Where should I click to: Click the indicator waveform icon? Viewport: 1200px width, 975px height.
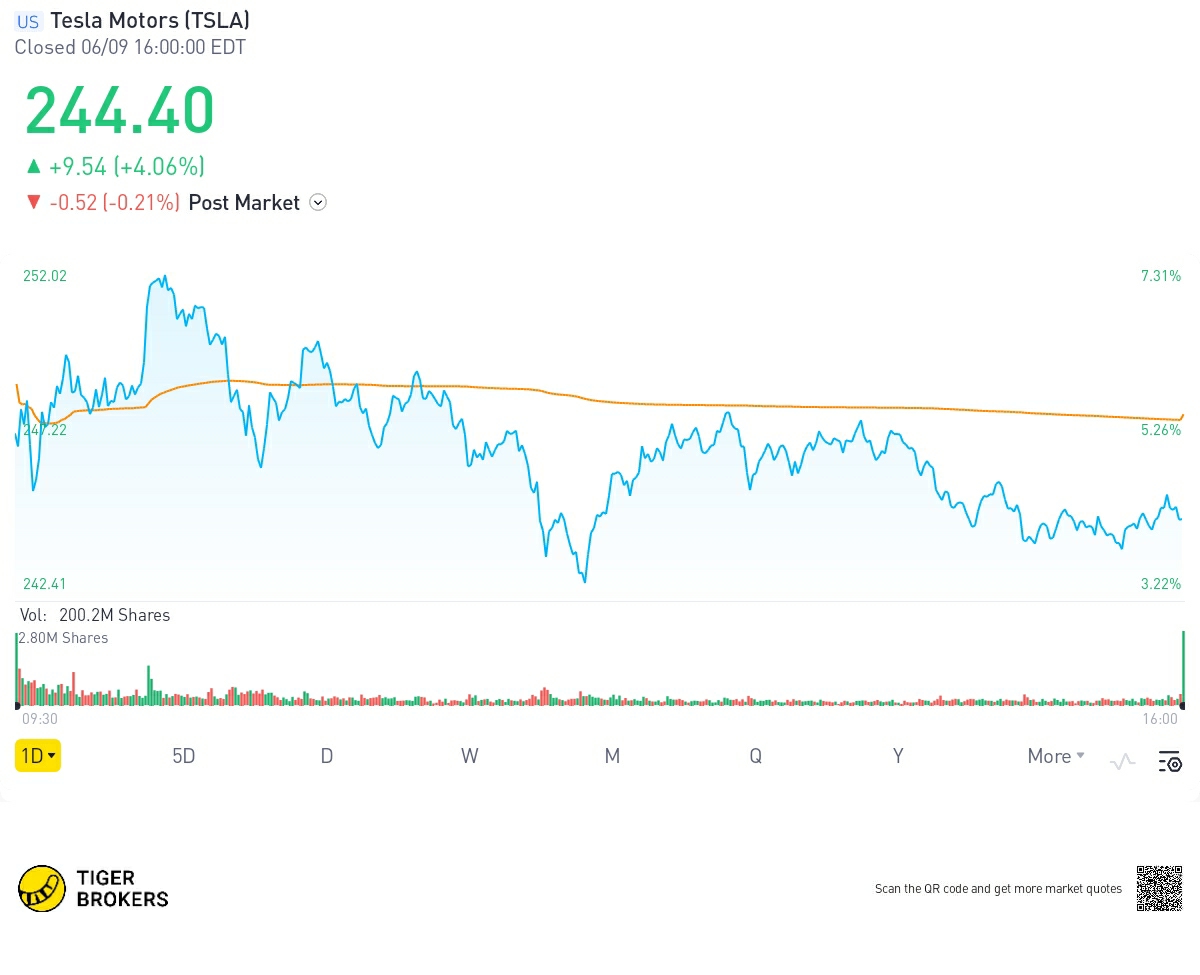[x=1122, y=762]
